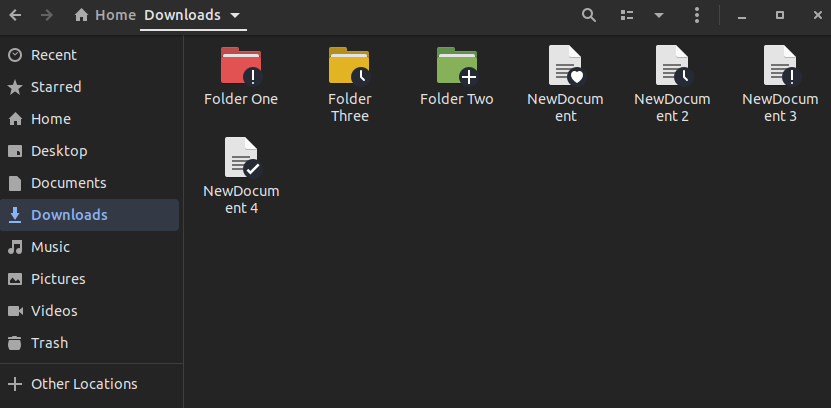831x408 pixels.
Task: Click the back navigation arrow
Action: [x=16, y=15]
